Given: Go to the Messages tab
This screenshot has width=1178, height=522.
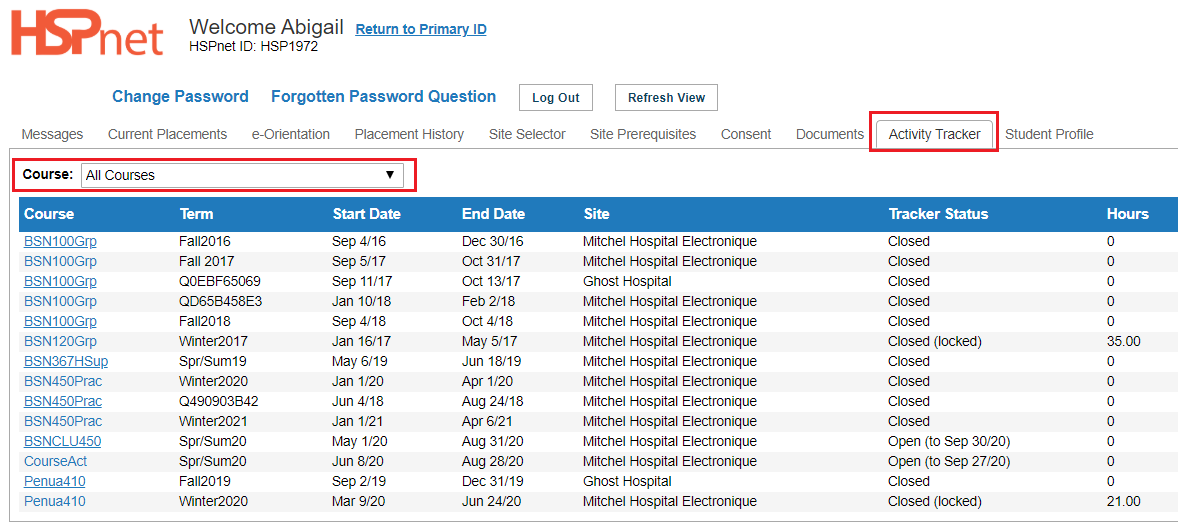Looking at the screenshot, I should click(52, 134).
